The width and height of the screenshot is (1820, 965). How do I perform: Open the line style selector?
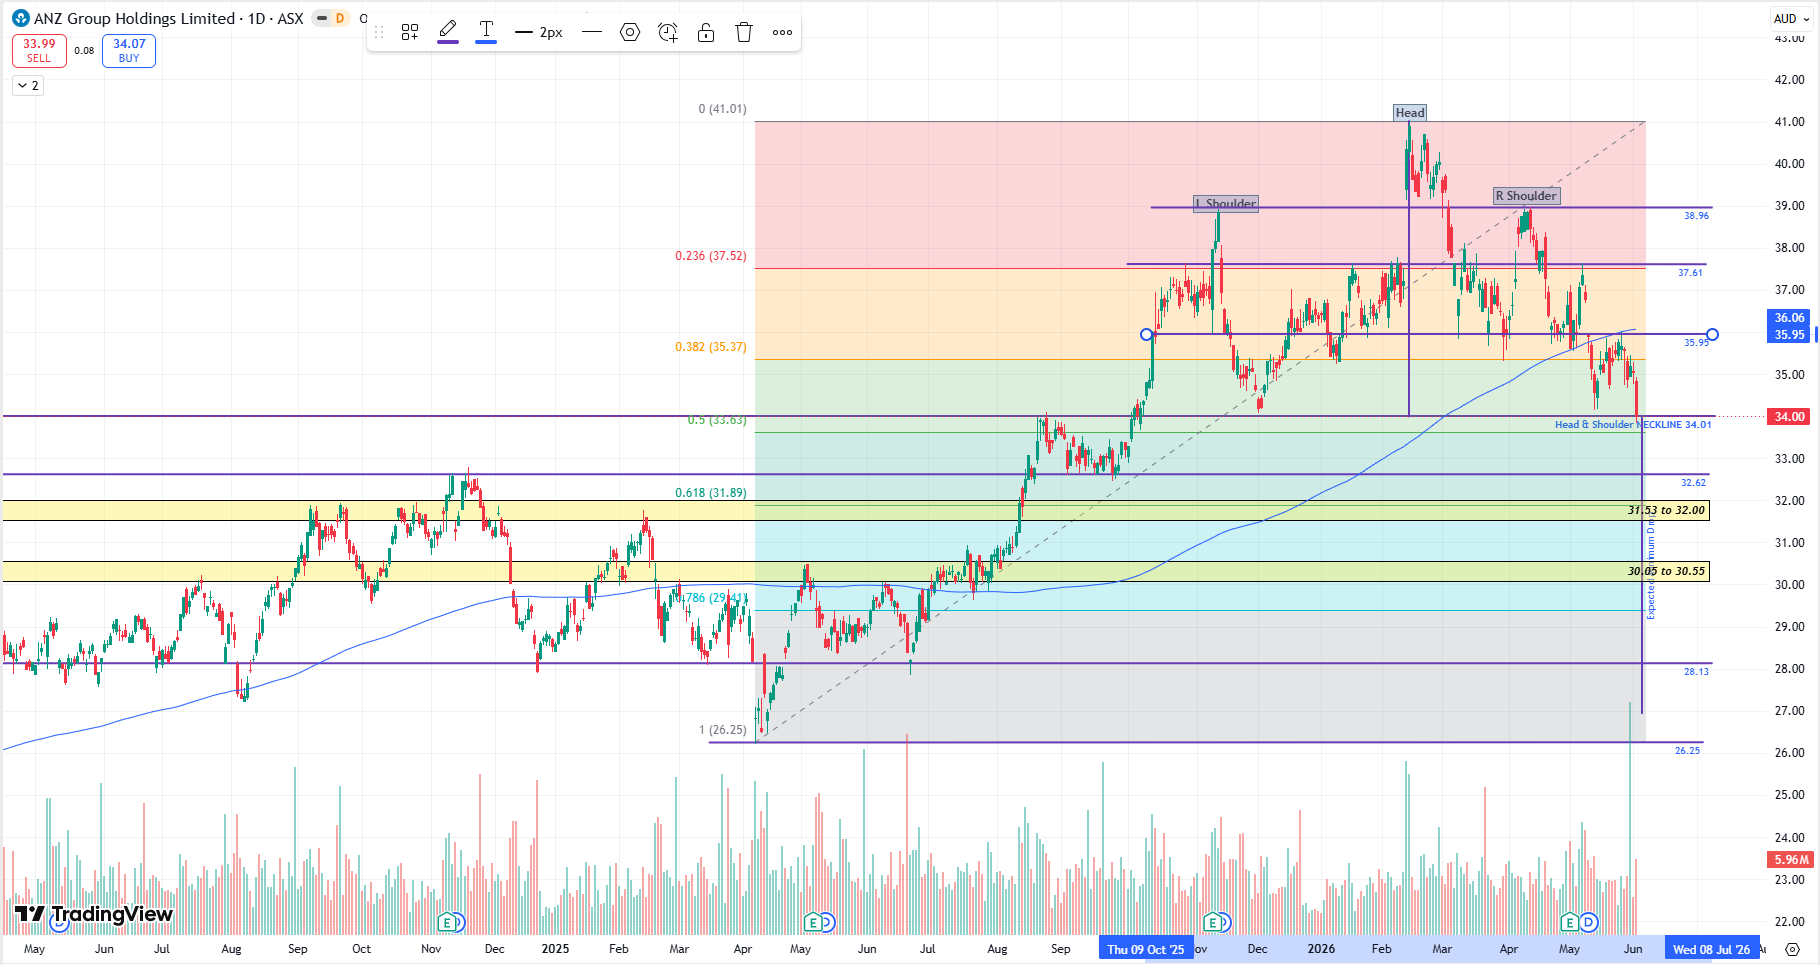pos(592,32)
